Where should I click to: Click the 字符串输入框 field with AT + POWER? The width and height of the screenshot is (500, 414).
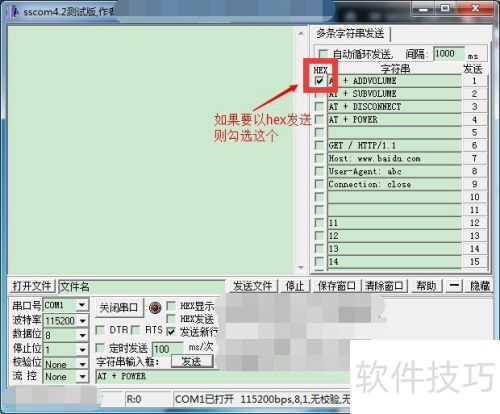223,376
